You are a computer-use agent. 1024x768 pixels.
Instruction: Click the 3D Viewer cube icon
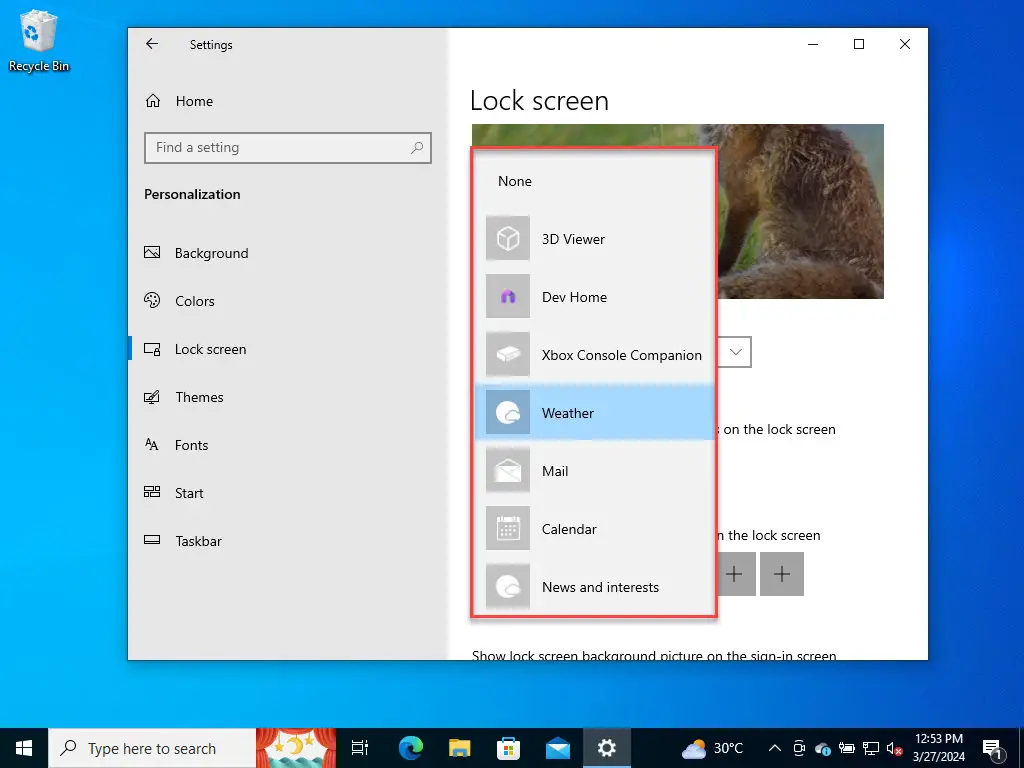pyautogui.click(x=507, y=238)
